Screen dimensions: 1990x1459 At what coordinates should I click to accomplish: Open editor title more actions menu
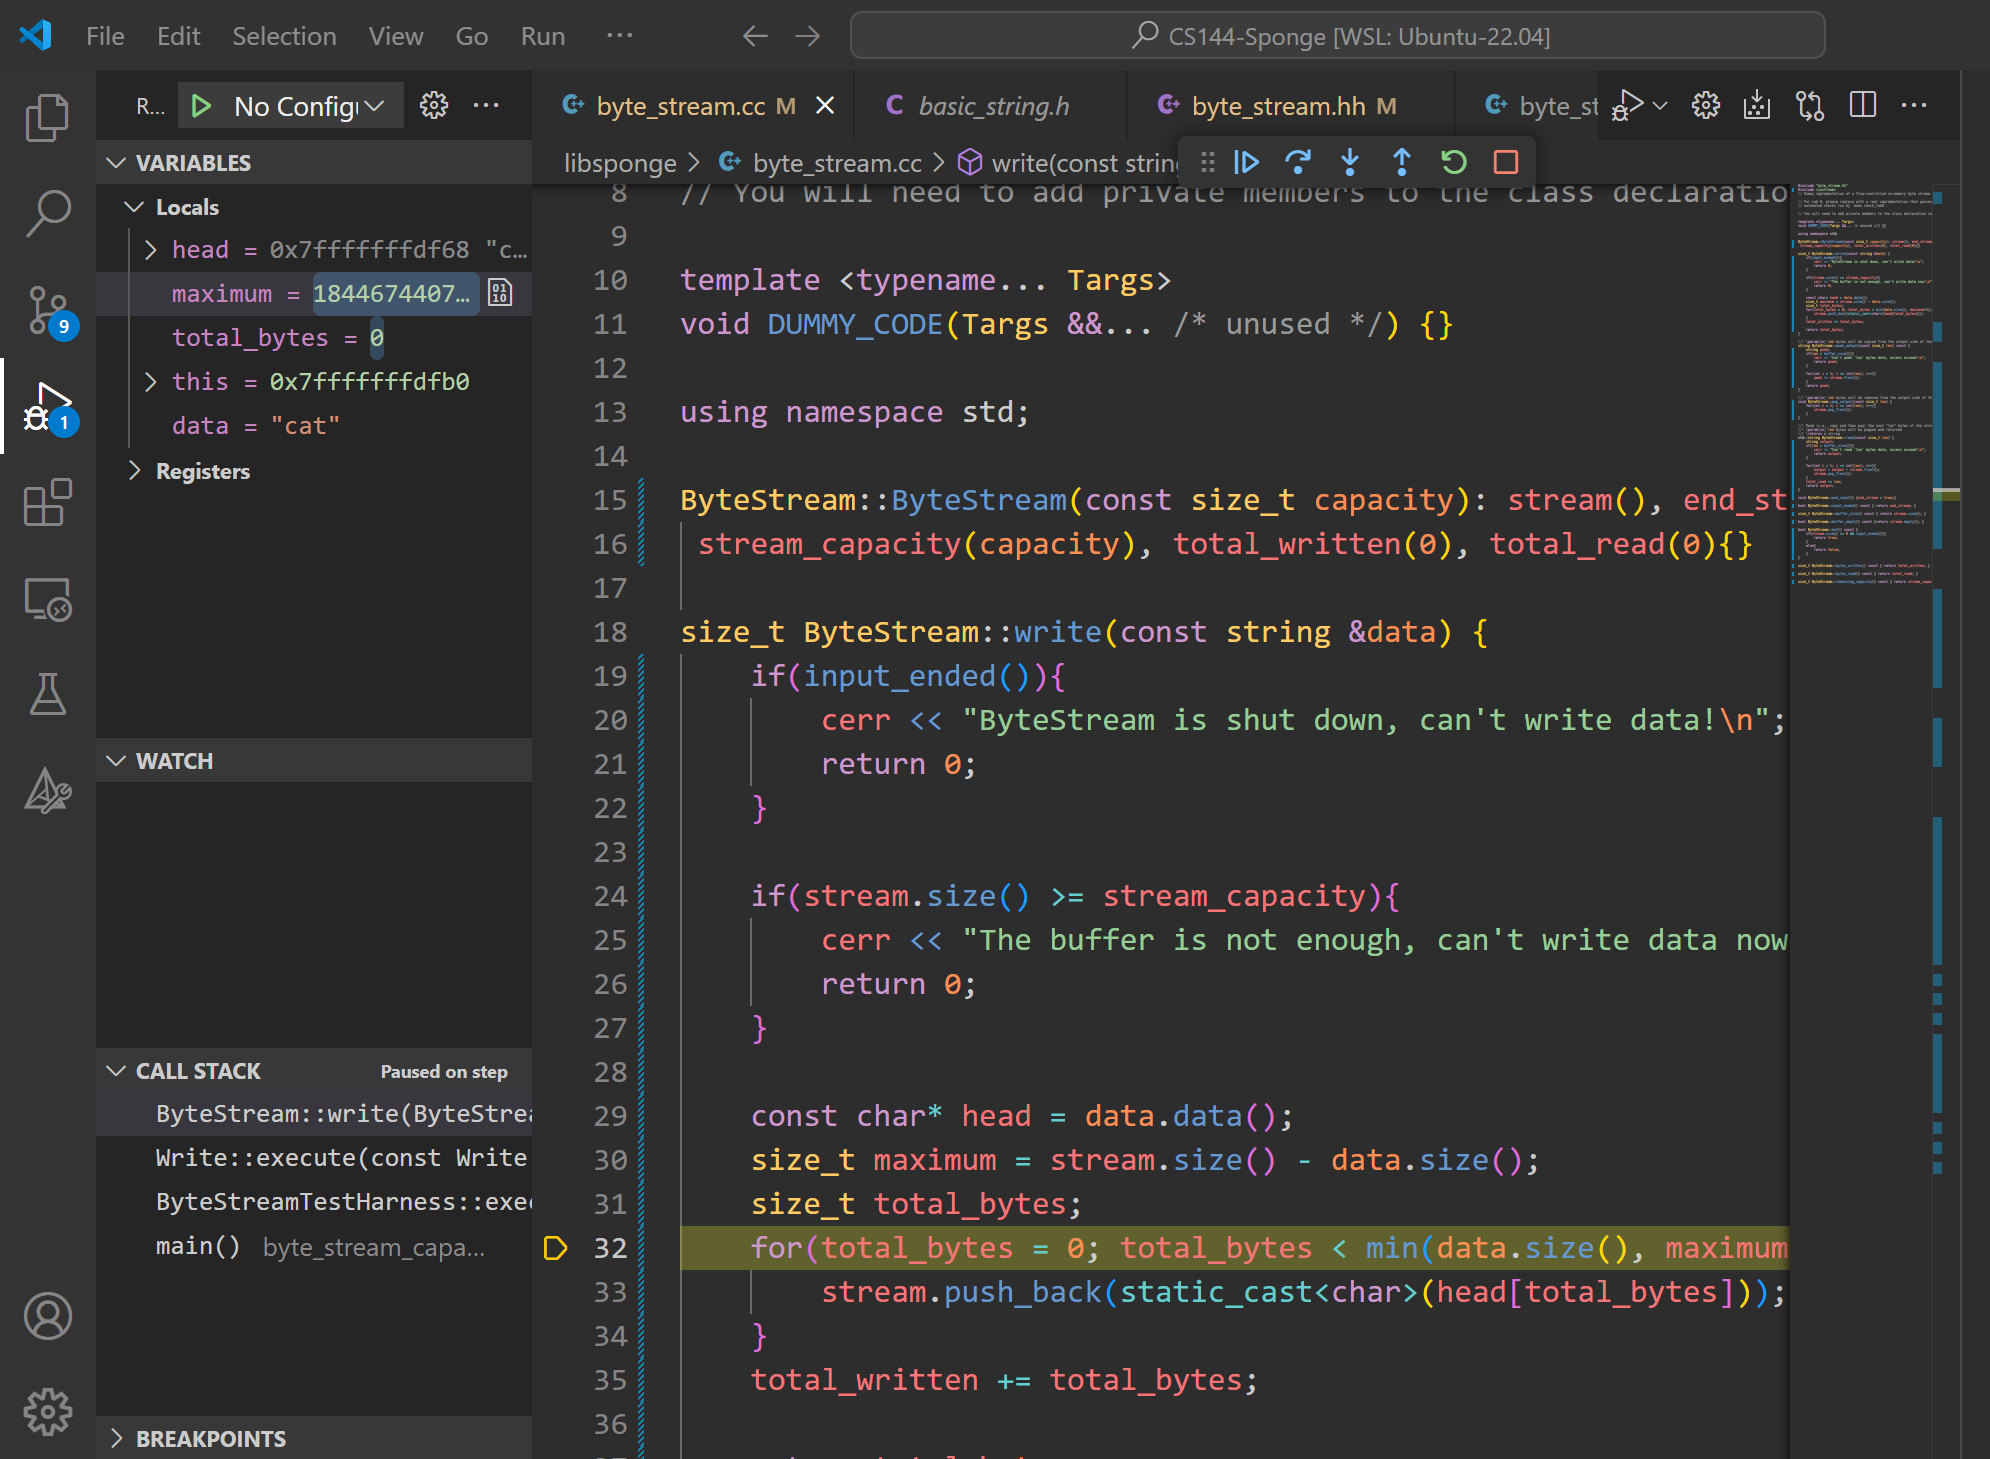coord(1914,106)
